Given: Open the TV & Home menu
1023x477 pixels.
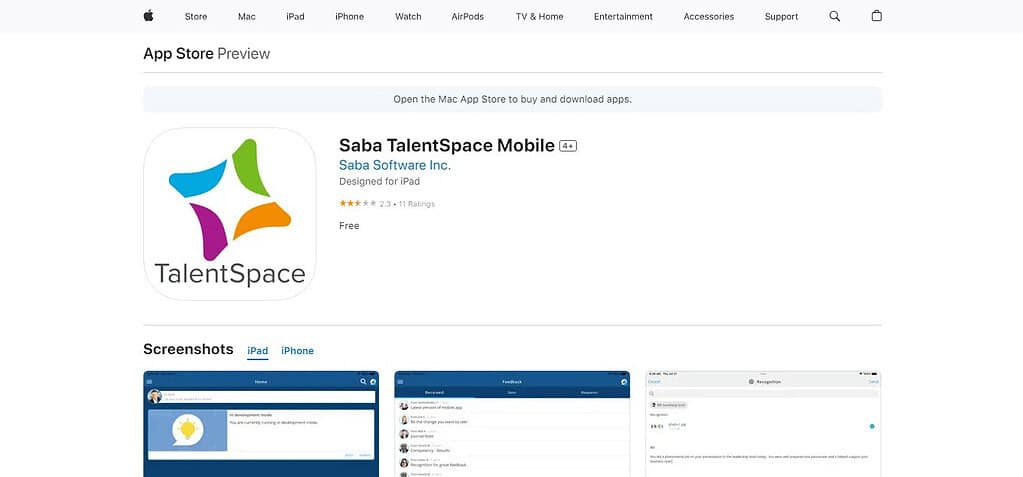Looking at the screenshot, I should [x=540, y=16].
